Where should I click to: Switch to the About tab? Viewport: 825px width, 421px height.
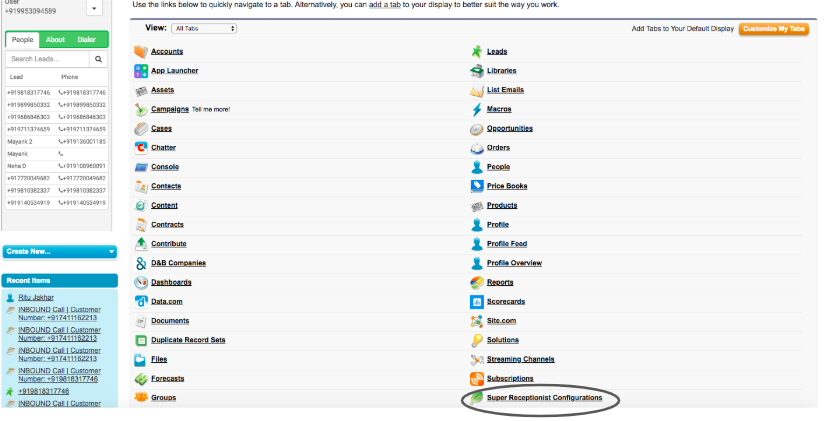55,40
